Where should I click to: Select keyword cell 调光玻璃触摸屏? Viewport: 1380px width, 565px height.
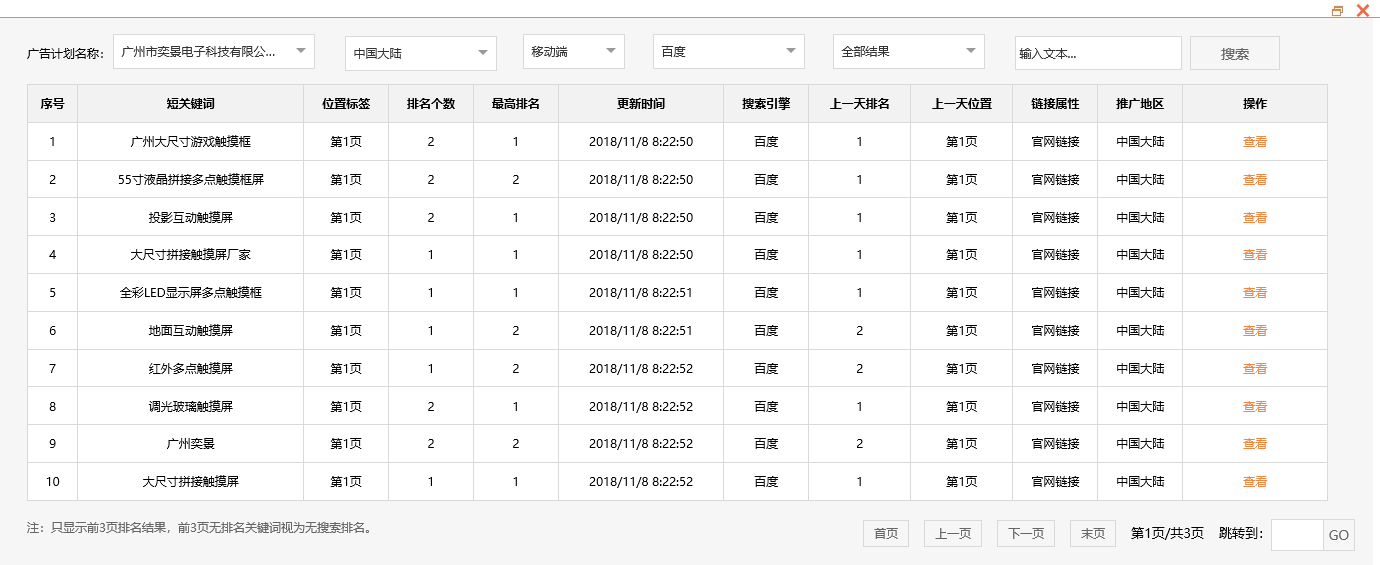click(x=190, y=406)
